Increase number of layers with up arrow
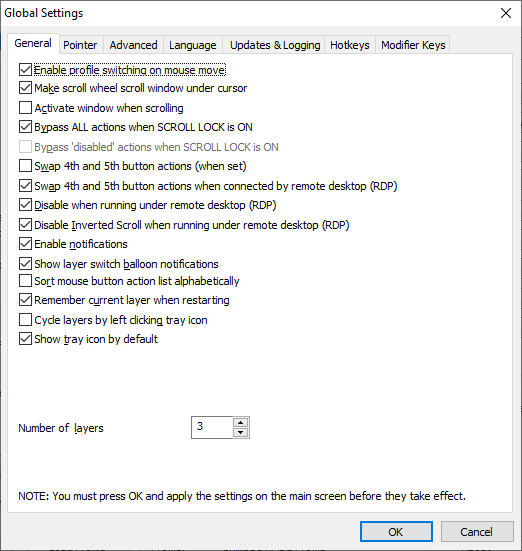This screenshot has height=551, width=522. [x=240, y=422]
